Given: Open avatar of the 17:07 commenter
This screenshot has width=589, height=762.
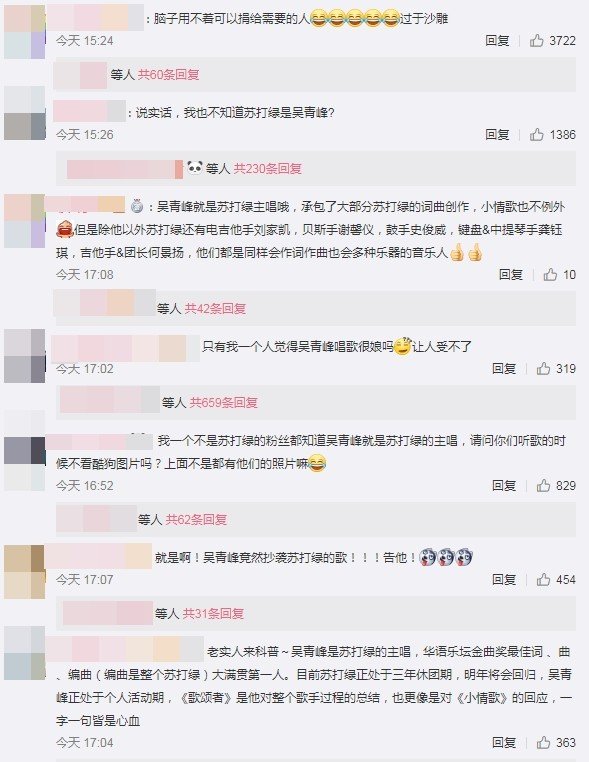Looking at the screenshot, I should coord(24,572).
